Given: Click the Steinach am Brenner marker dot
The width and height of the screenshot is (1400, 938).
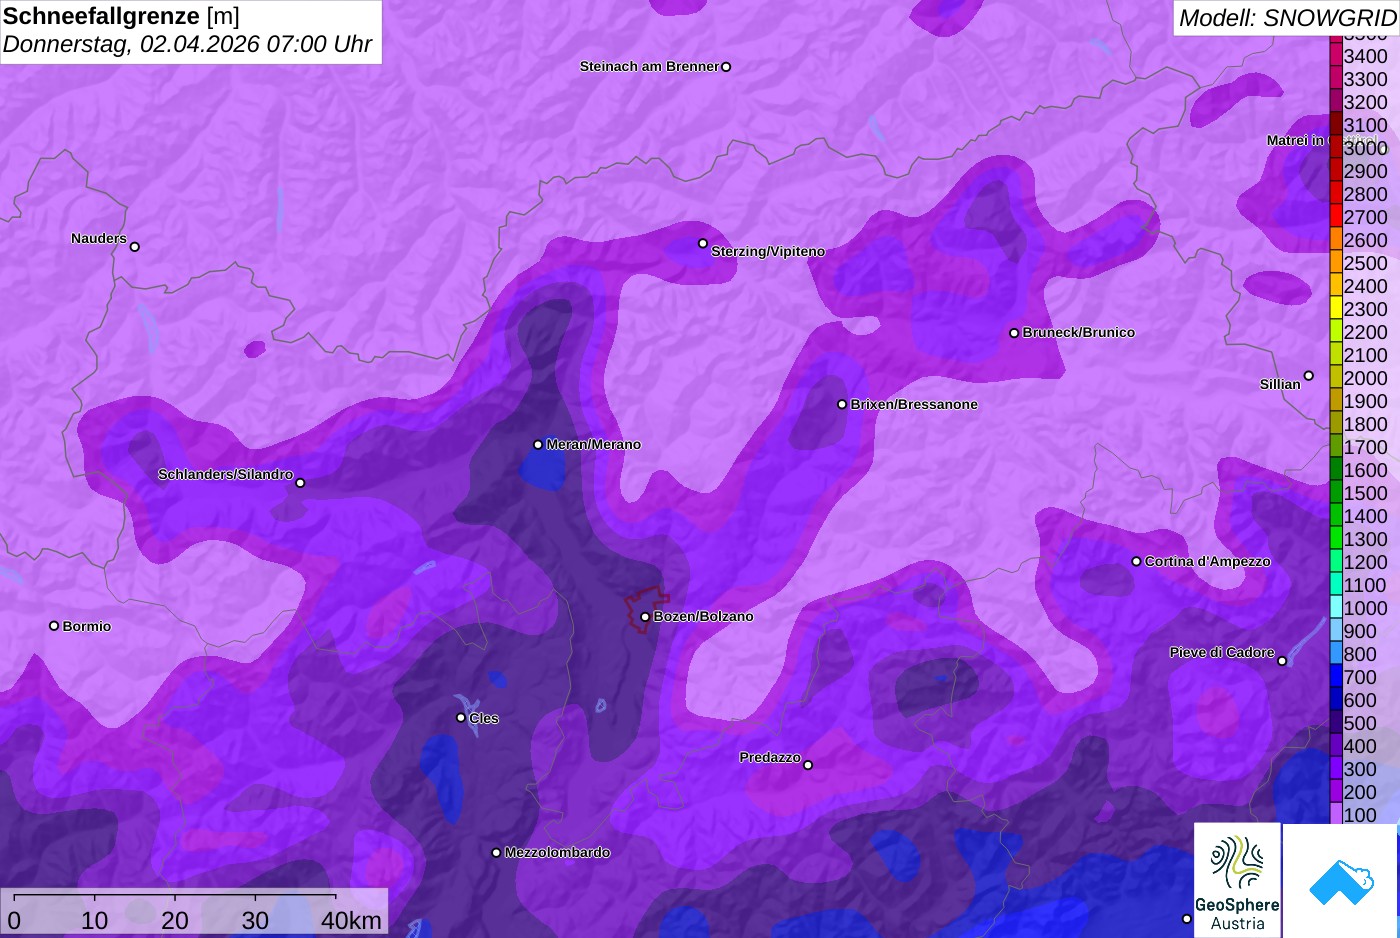Looking at the screenshot, I should (726, 67).
